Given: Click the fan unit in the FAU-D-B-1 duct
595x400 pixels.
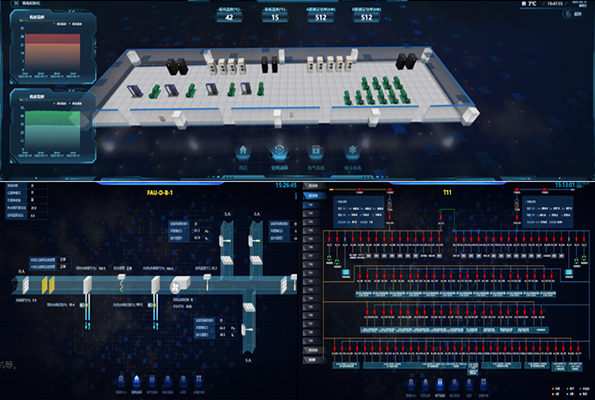Looking at the screenshot, I should point(180,285).
